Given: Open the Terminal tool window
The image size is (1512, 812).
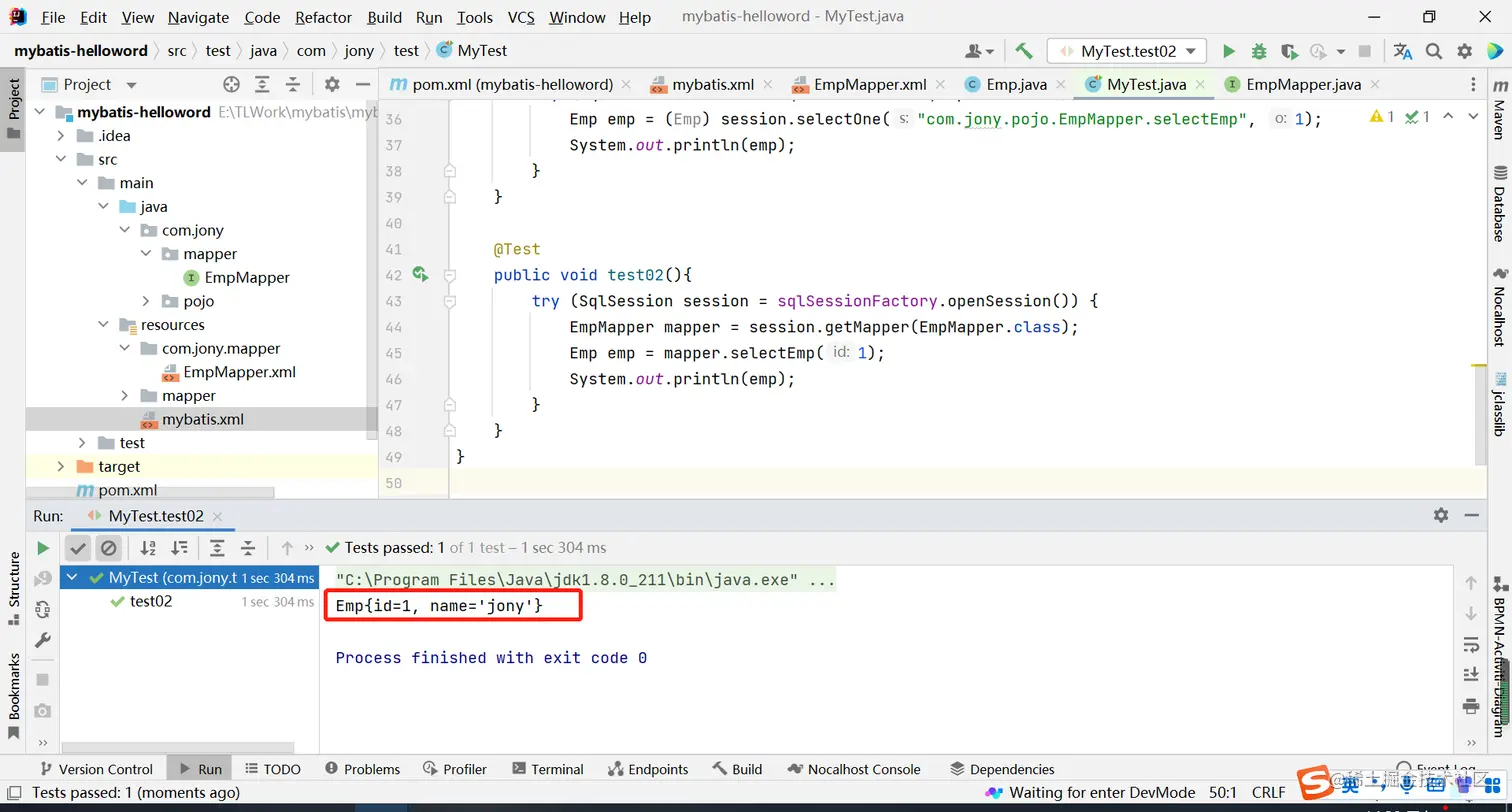Looking at the screenshot, I should [547, 769].
